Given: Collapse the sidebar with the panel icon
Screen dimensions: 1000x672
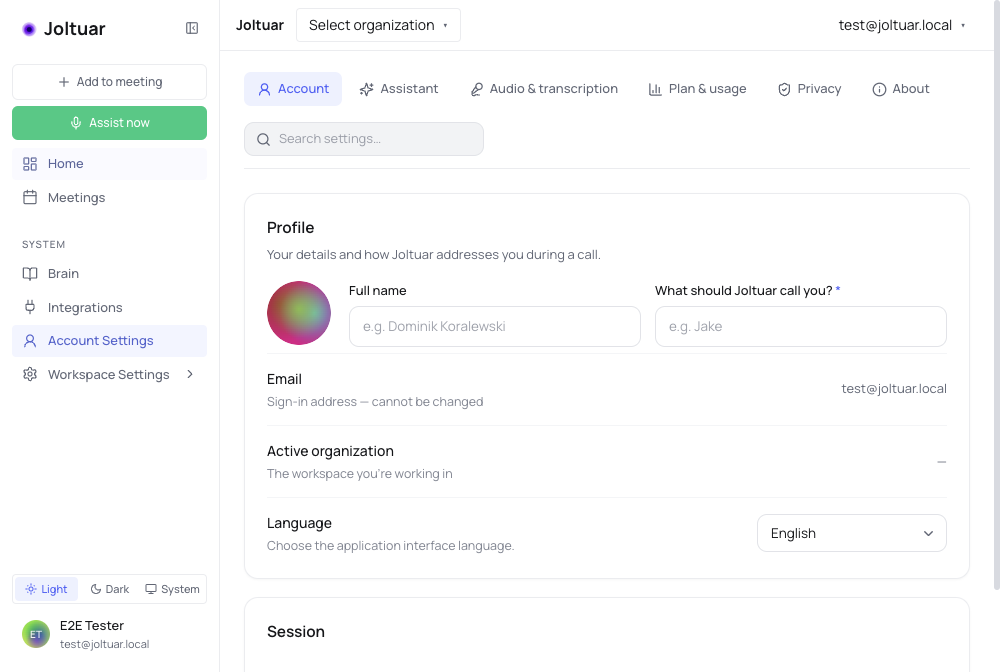Looking at the screenshot, I should pyautogui.click(x=192, y=28).
